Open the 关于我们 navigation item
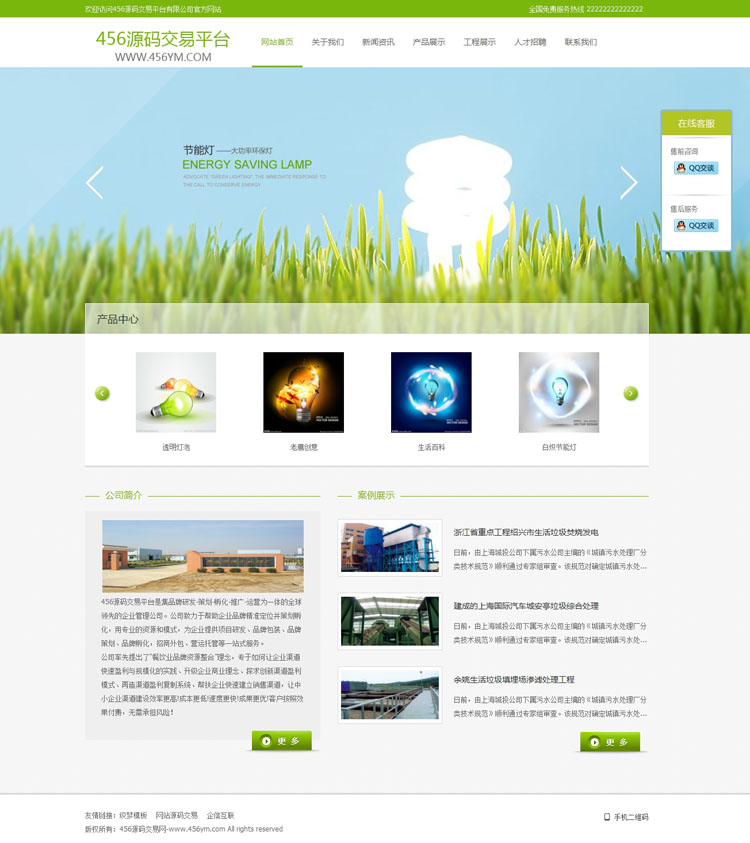 coord(327,42)
